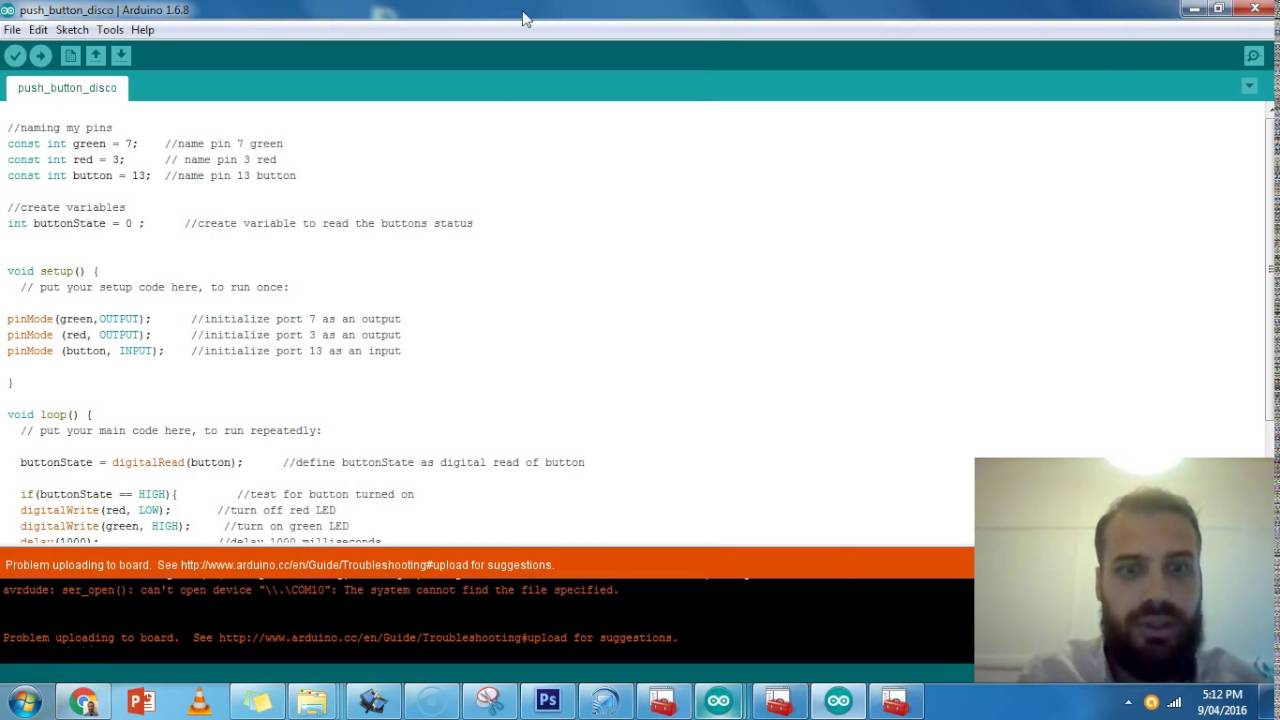1280x720 pixels.
Task: Click comment '// put your setup code here'
Action: 154,287
